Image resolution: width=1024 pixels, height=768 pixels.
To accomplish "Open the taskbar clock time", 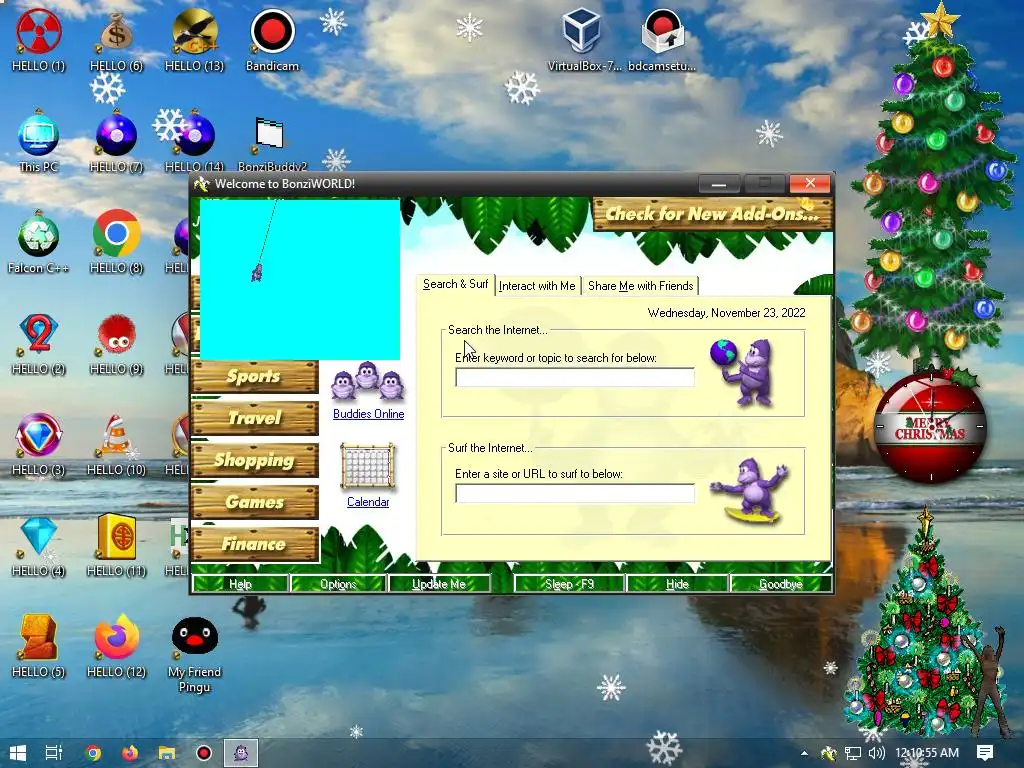I will tap(927, 753).
